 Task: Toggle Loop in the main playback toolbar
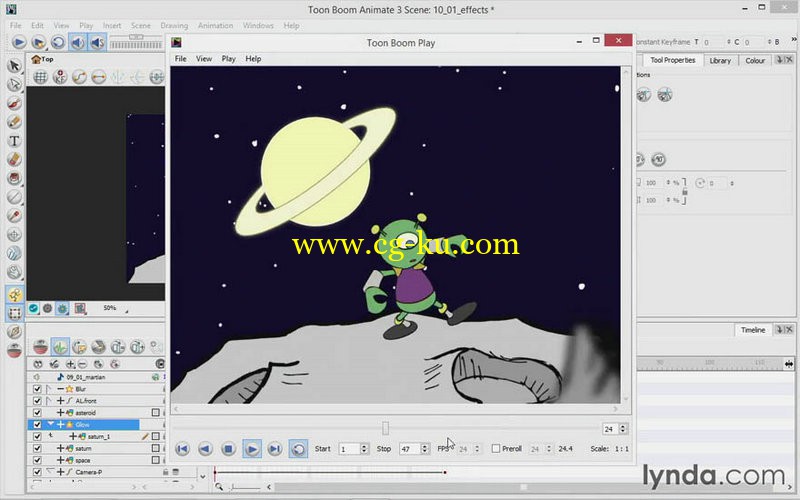click(x=58, y=42)
